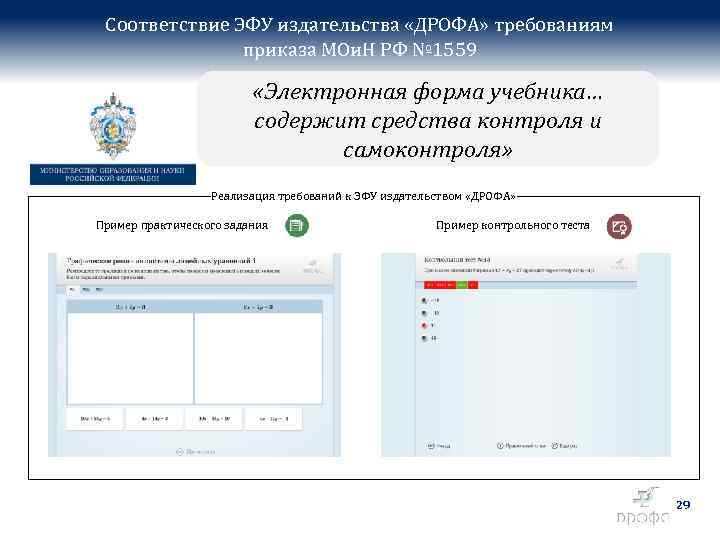This screenshot has width=720, height=540.
Task: Select the second answer radio option in test
Action: [424, 313]
